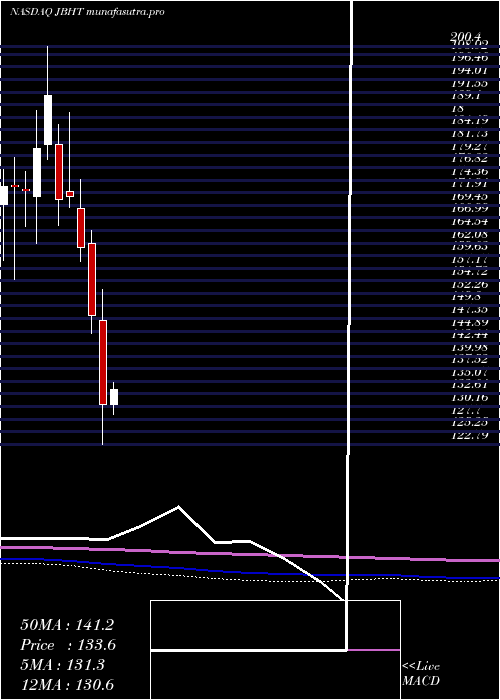Click the 162.08 price axis label
The height and width of the screenshot is (700, 500).
point(469,234)
